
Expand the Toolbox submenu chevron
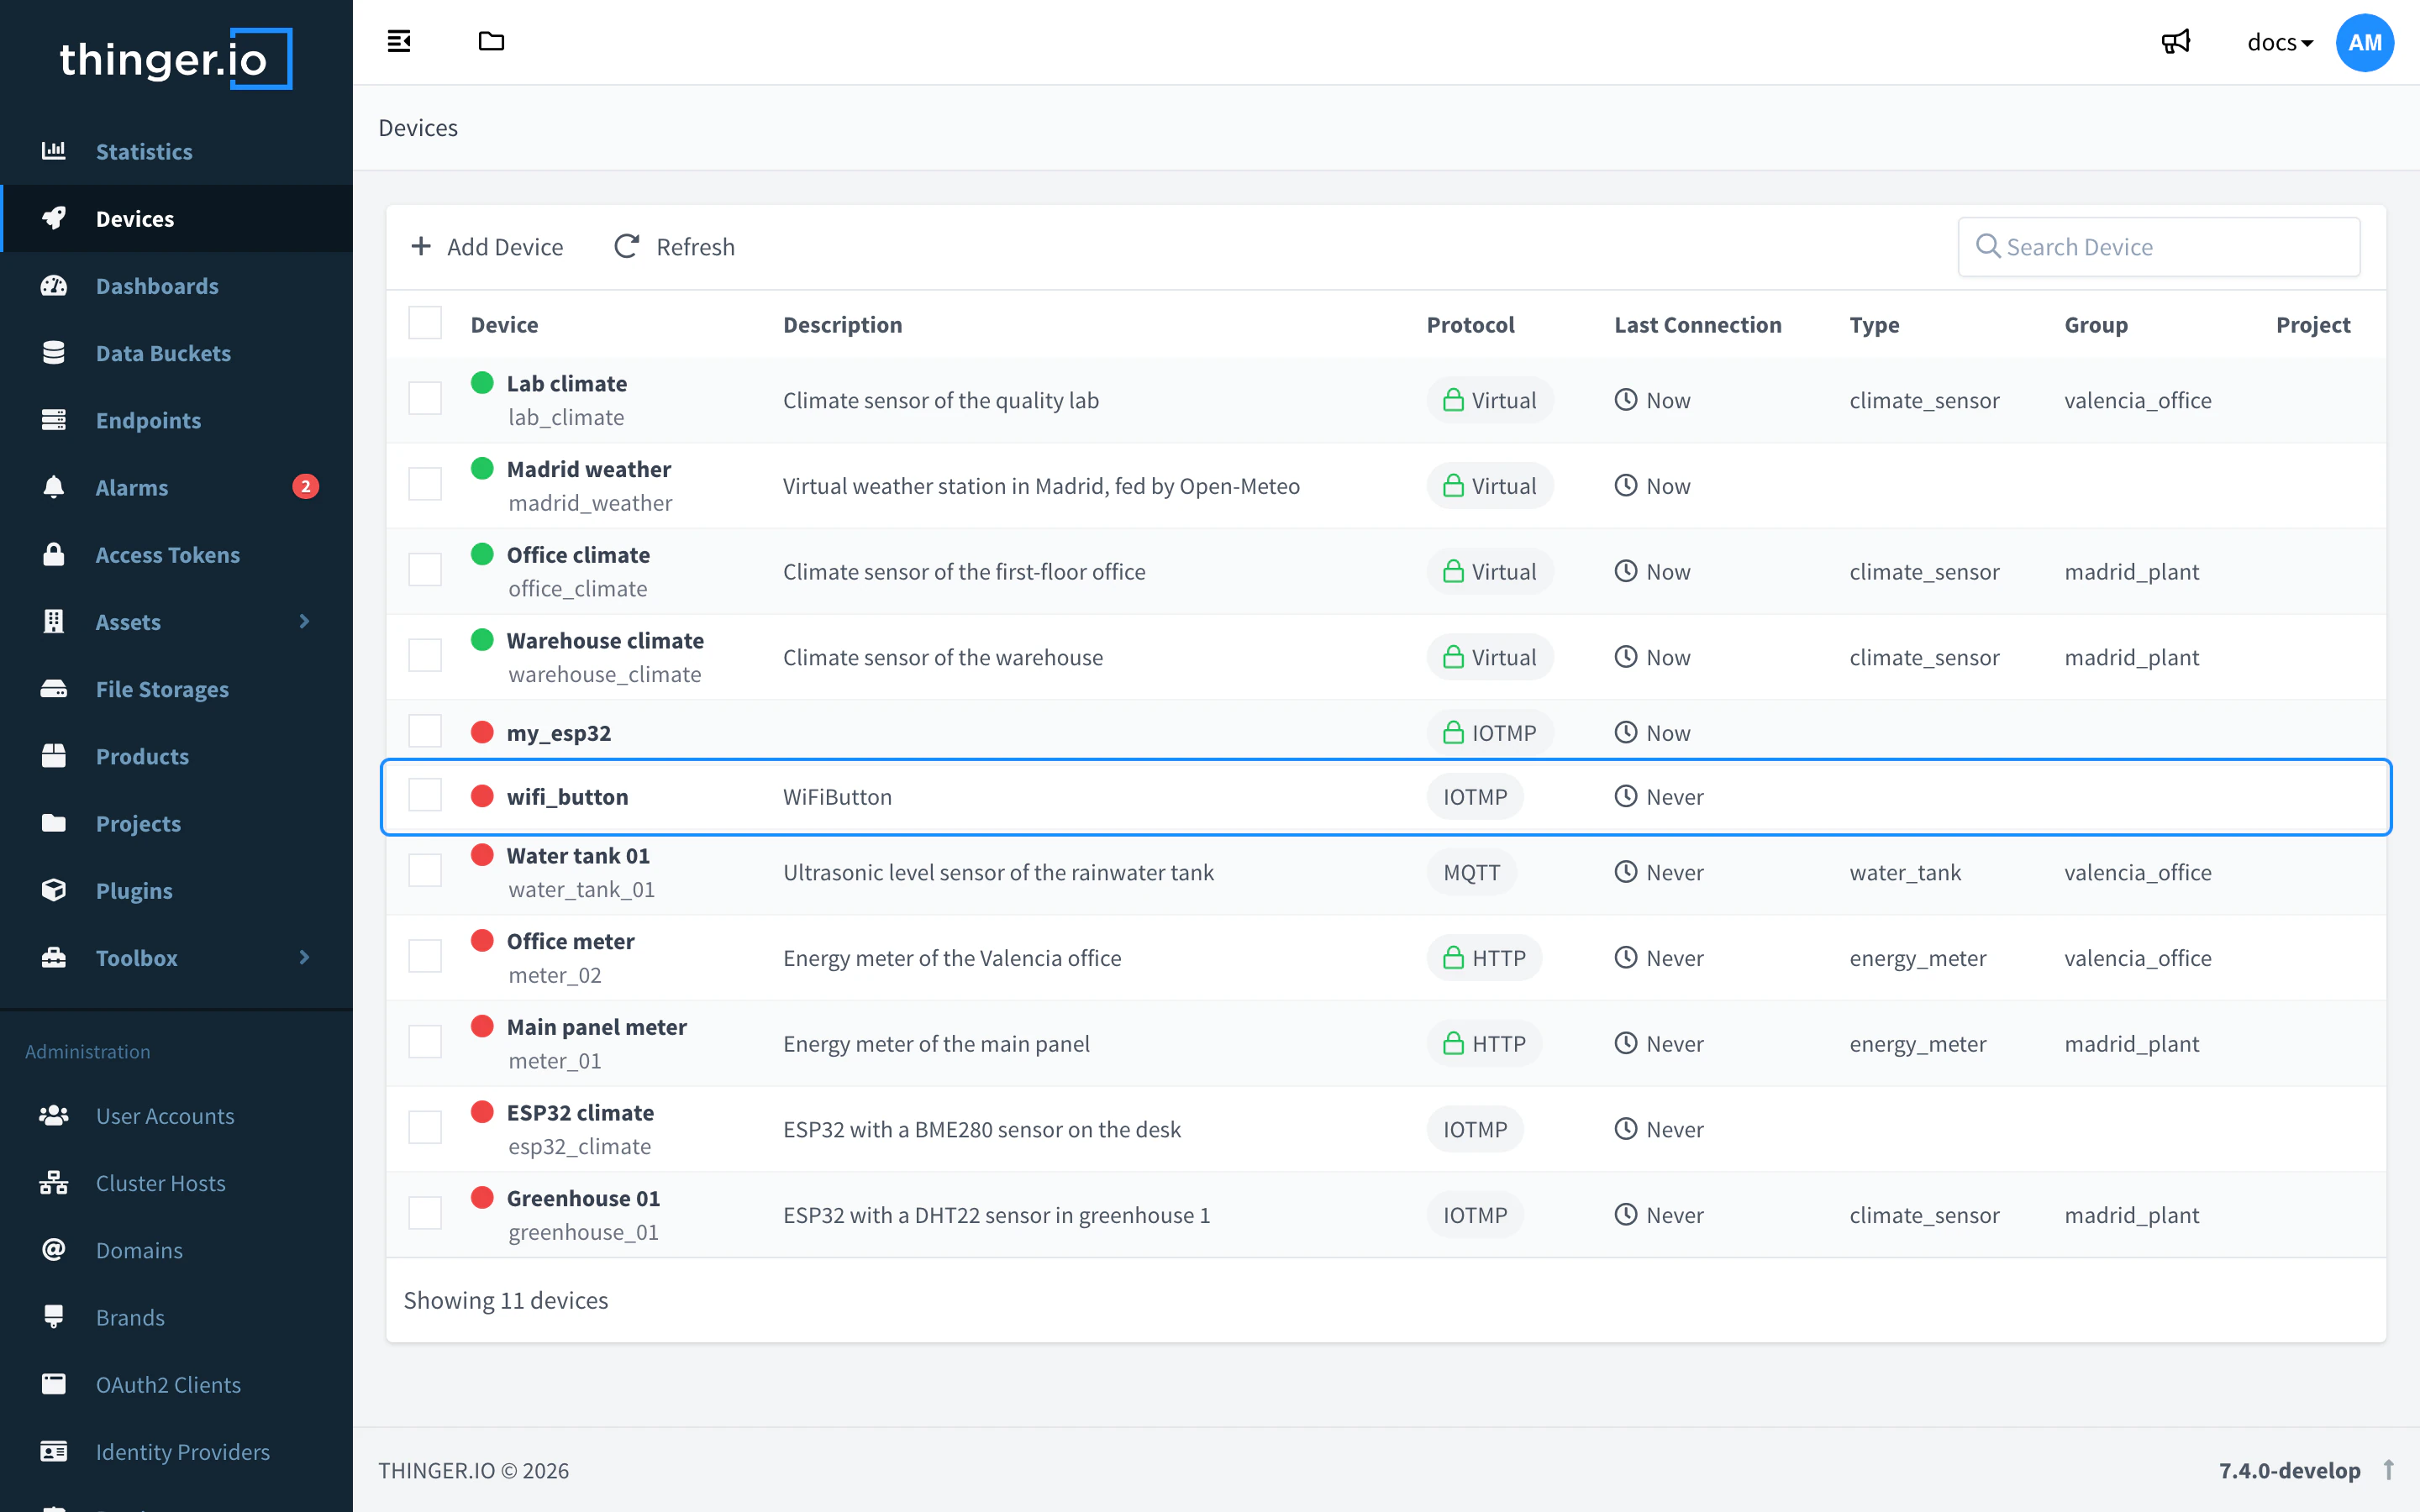pos(304,957)
